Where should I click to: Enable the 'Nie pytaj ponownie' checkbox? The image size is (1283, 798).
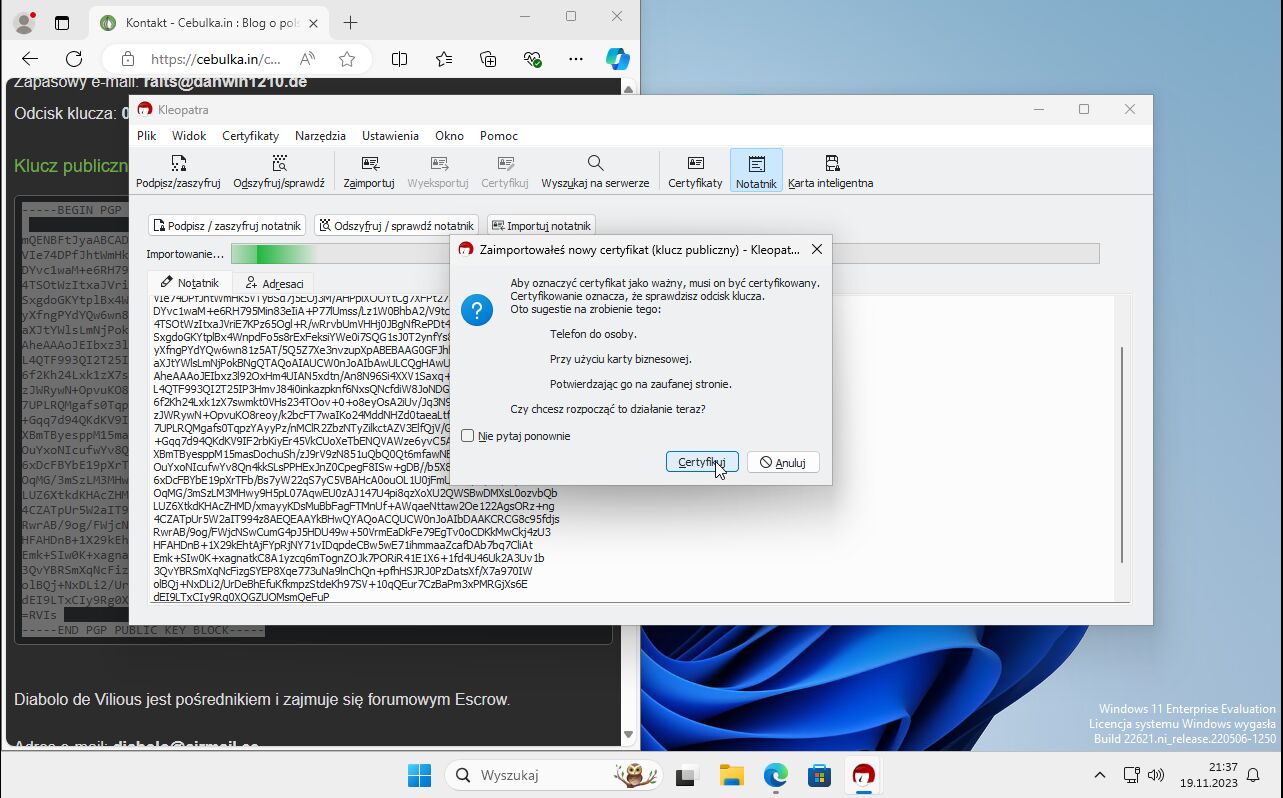[x=468, y=436]
